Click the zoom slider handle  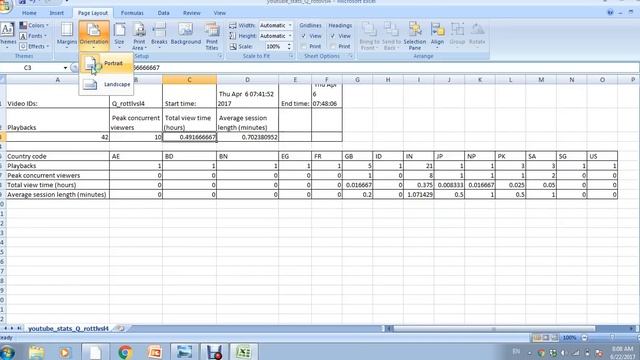coord(612,337)
